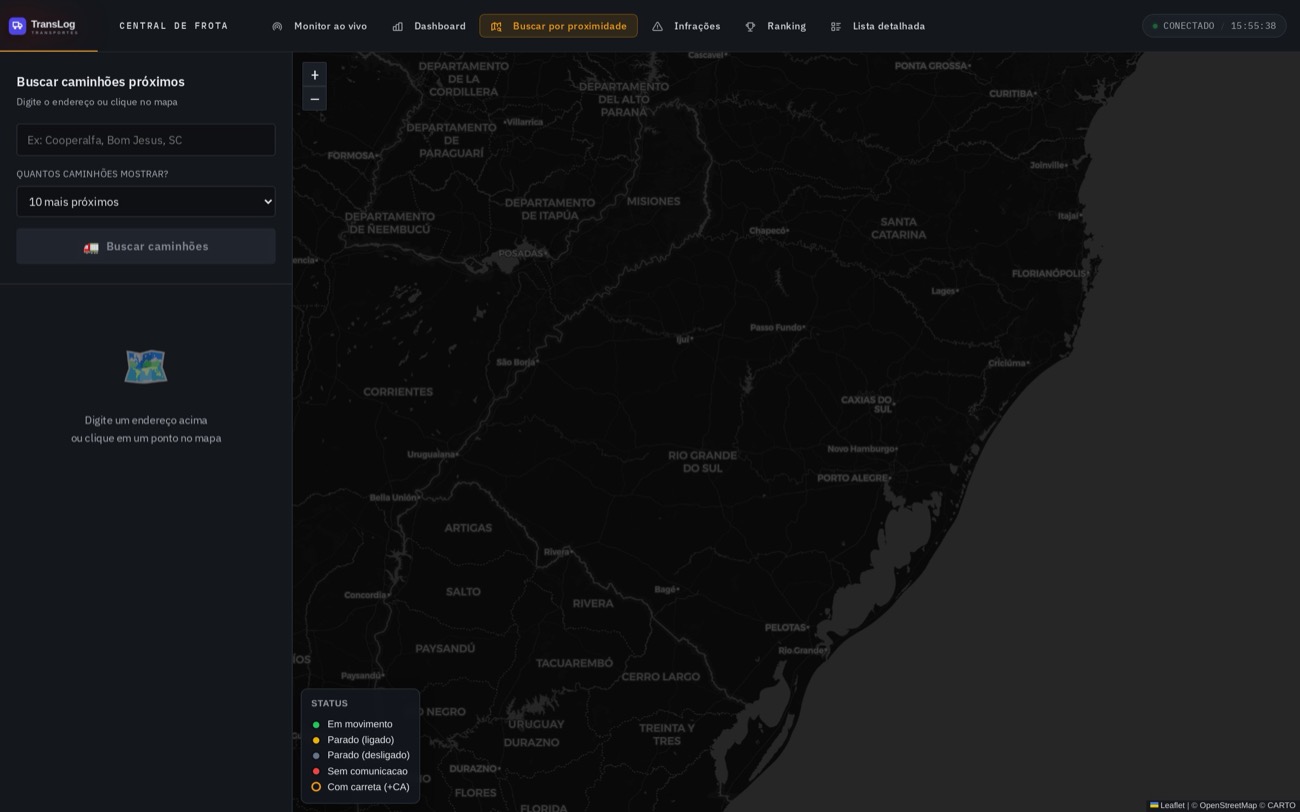Open the Infrações tab

686,26
